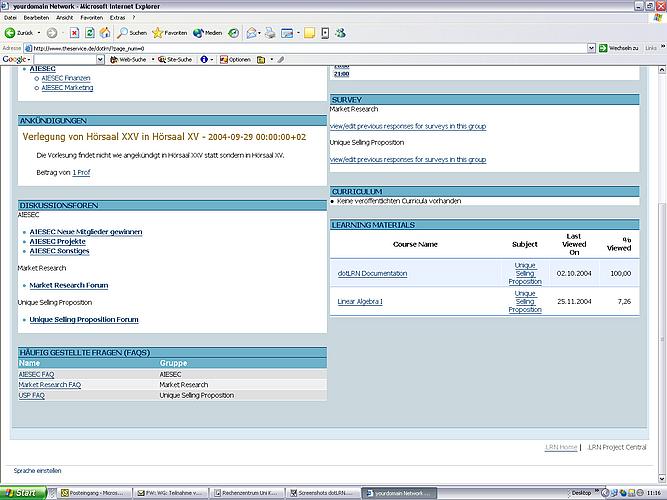Screen dimensions: 667x500
Task: Open the Market Research Forum link
Action: (x=69, y=286)
